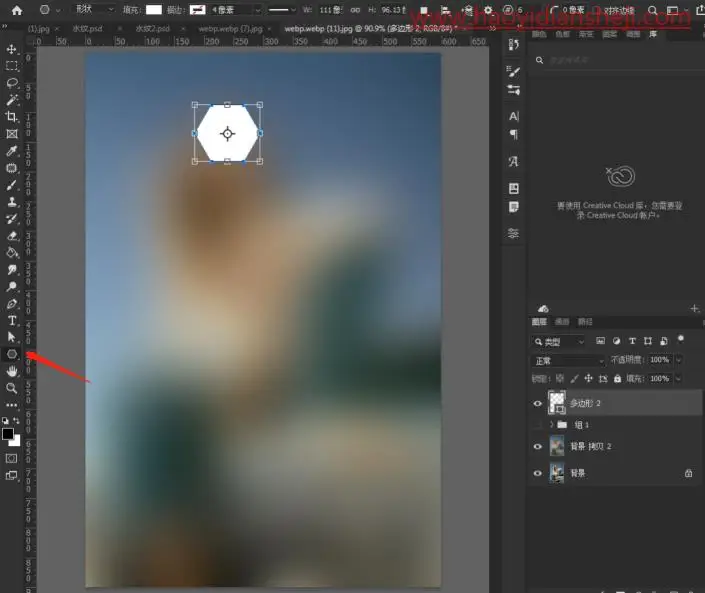
Task: Select the Move tool
Action: 12,49
